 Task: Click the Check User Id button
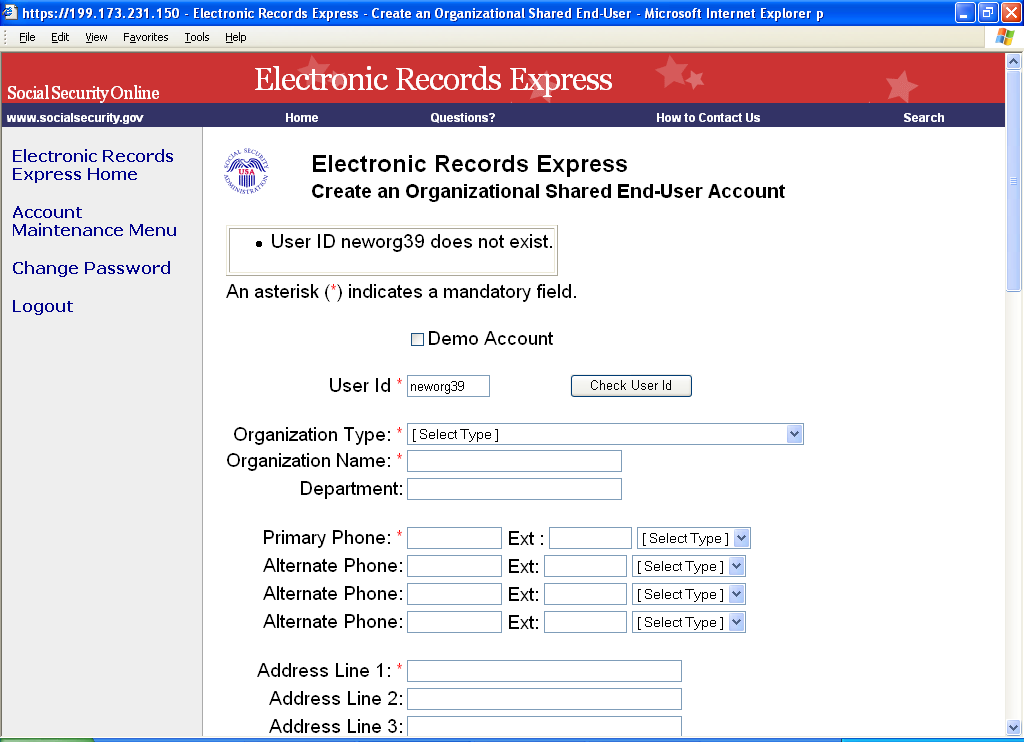click(x=631, y=386)
